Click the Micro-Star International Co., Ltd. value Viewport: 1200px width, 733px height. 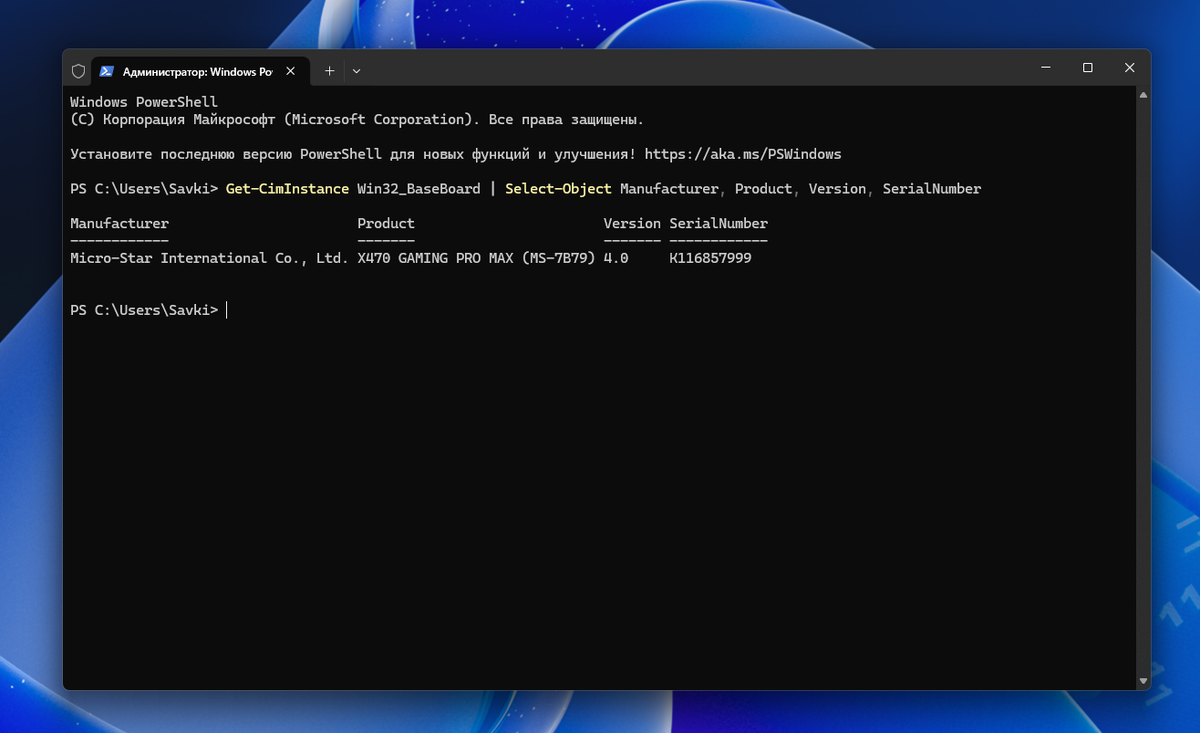click(209, 258)
